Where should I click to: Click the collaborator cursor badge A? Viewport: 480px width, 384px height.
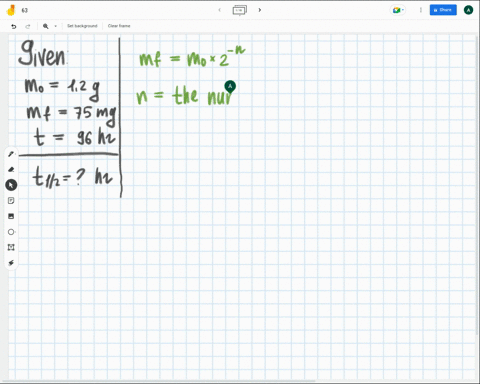pos(230,86)
